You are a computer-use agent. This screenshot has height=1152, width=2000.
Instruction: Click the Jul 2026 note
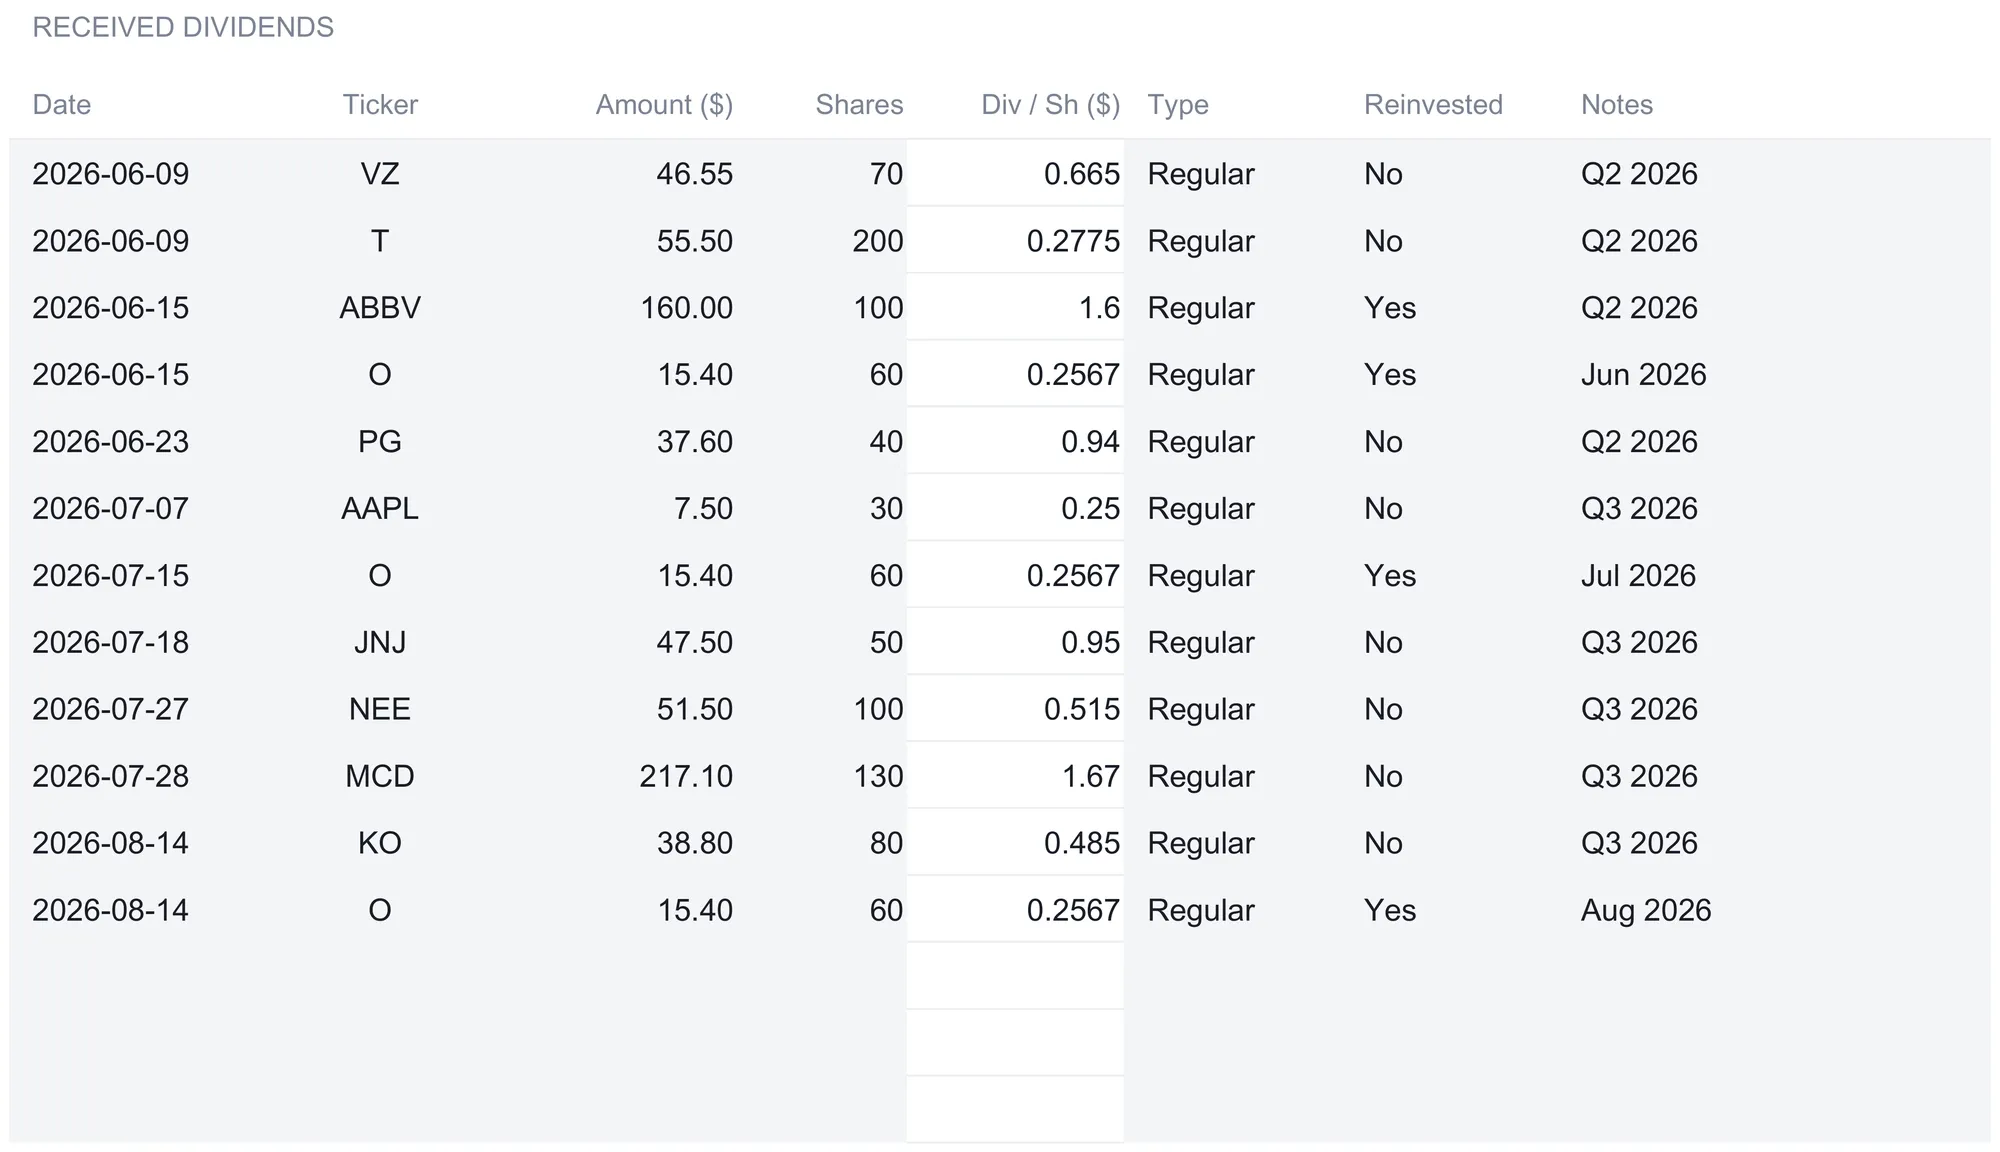pos(1638,576)
